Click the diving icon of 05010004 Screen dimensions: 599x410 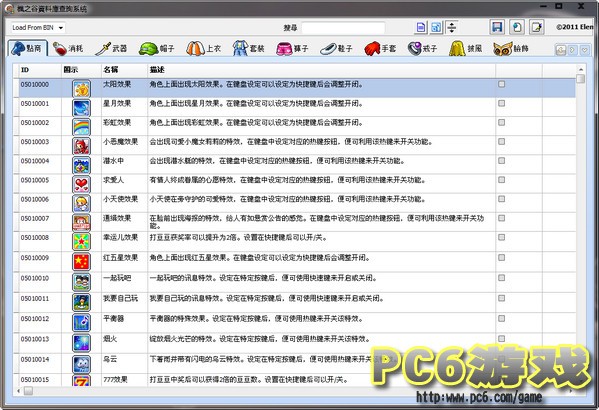tap(81, 165)
